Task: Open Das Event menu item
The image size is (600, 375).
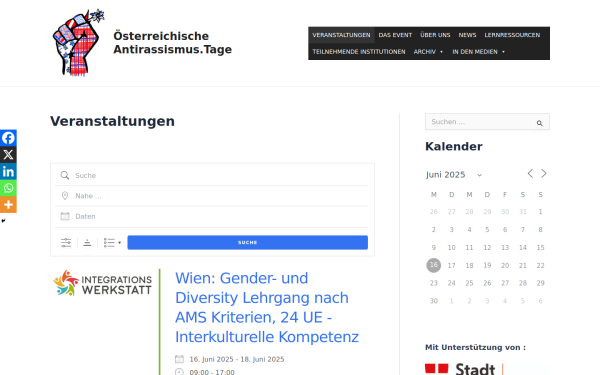Action: (x=395, y=35)
